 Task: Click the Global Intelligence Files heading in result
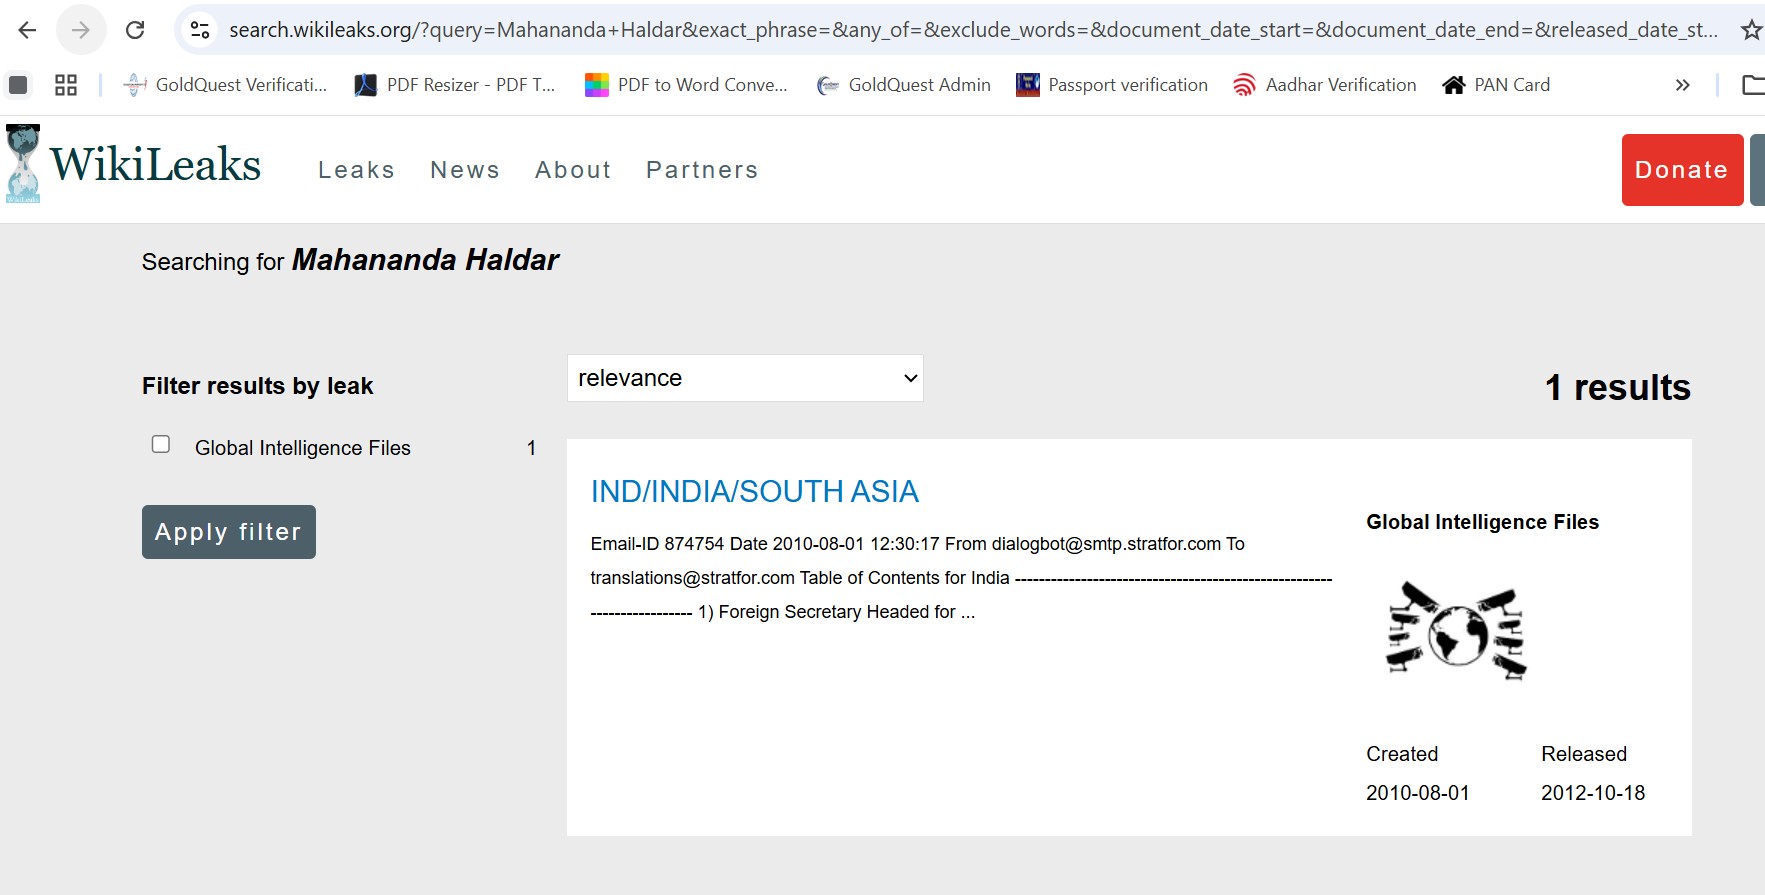tap(1482, 522)
